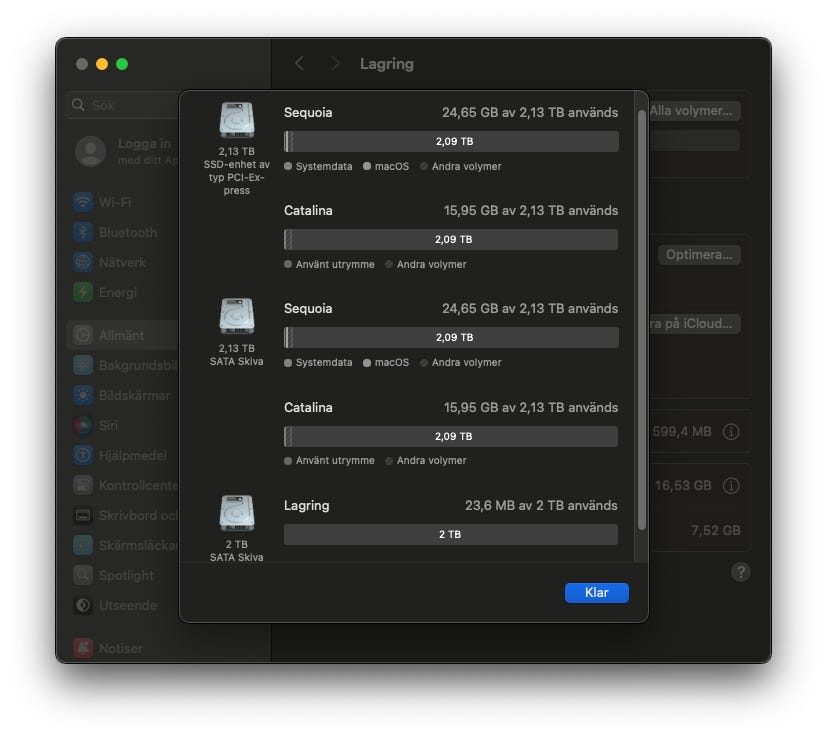Open info for the 16,53 GB item
This screenshot has width=827, height=737.
pos(731,485)
